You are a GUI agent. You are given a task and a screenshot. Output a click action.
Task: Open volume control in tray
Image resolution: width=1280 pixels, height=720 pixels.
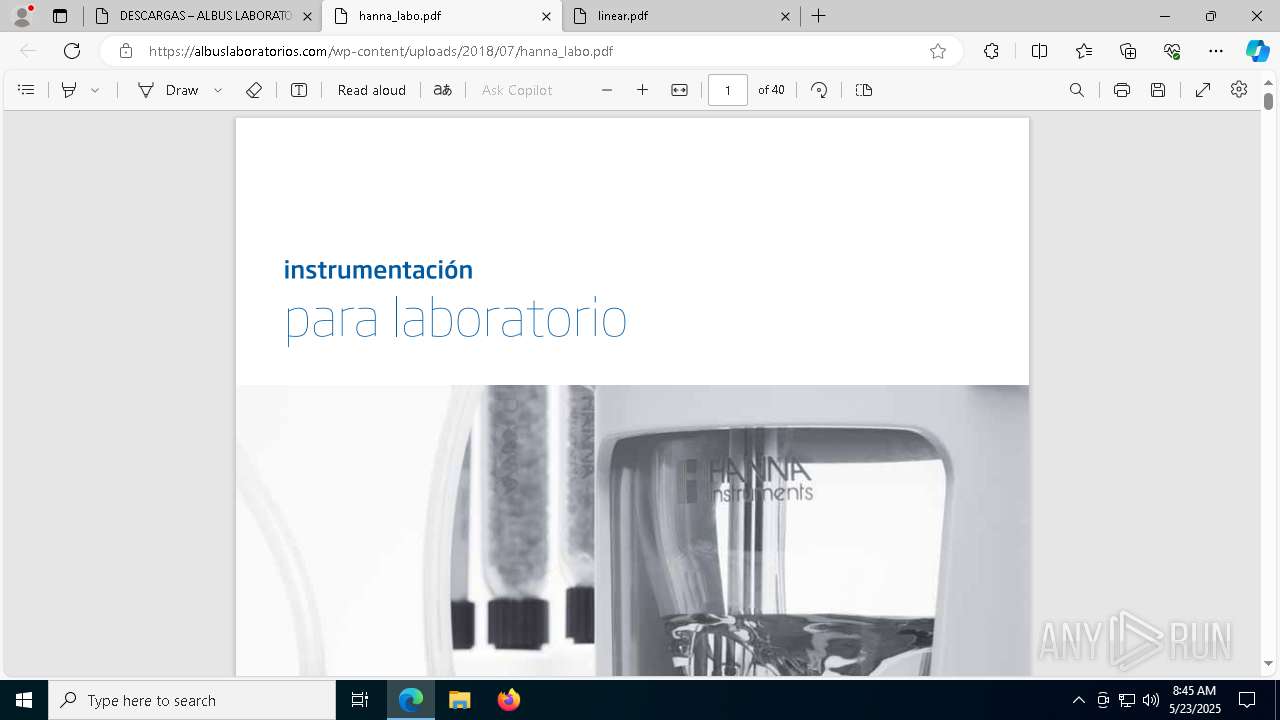point(1150,700)
